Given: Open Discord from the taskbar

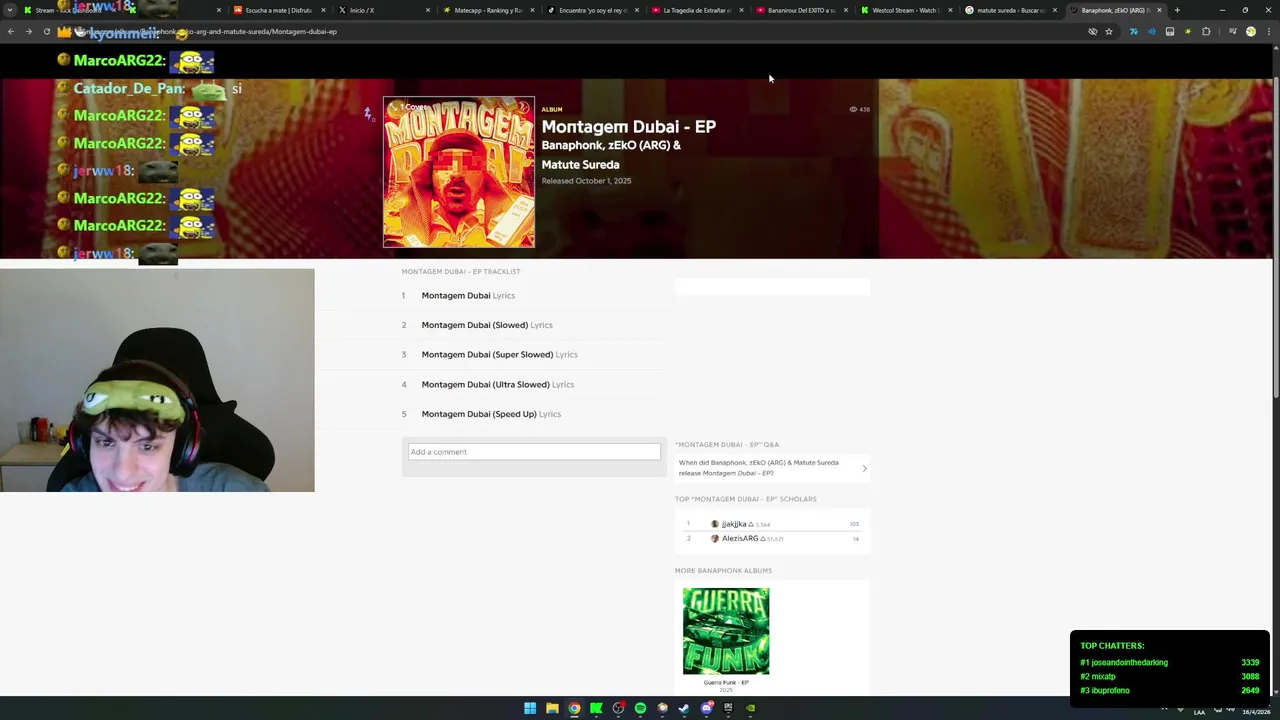Looking at the screenshot, I should tap(707, 708).
